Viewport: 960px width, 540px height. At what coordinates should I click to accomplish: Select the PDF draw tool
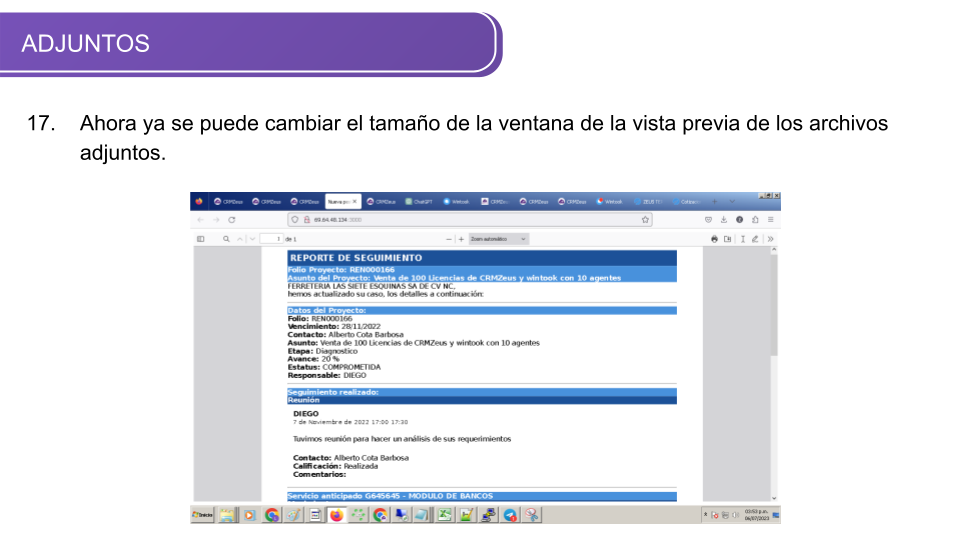755,239
